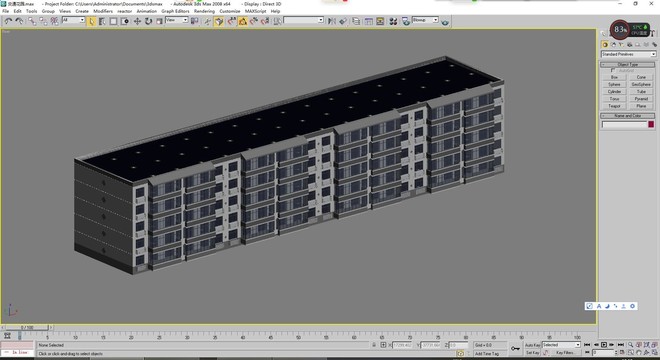Open the Modifiers menu
Viewport: 660px width, 360px height.
click(103, 11)
